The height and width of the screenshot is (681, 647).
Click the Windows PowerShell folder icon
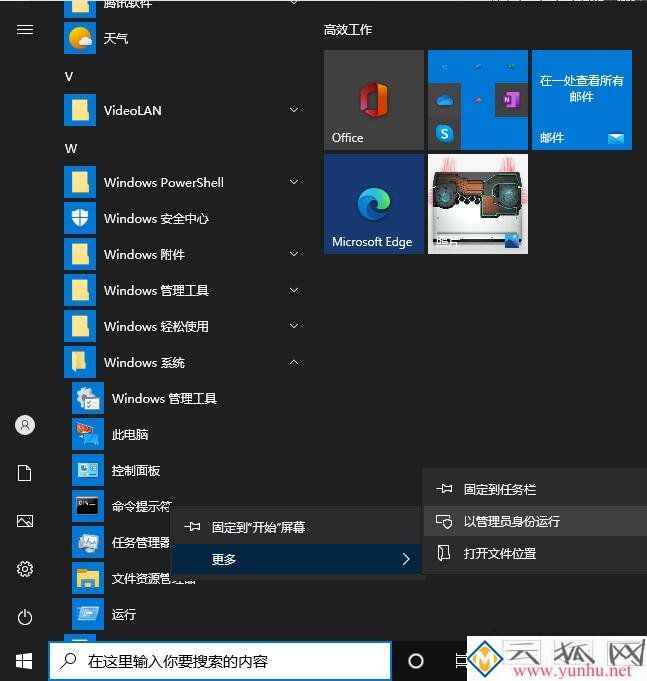tap(80, 182)
